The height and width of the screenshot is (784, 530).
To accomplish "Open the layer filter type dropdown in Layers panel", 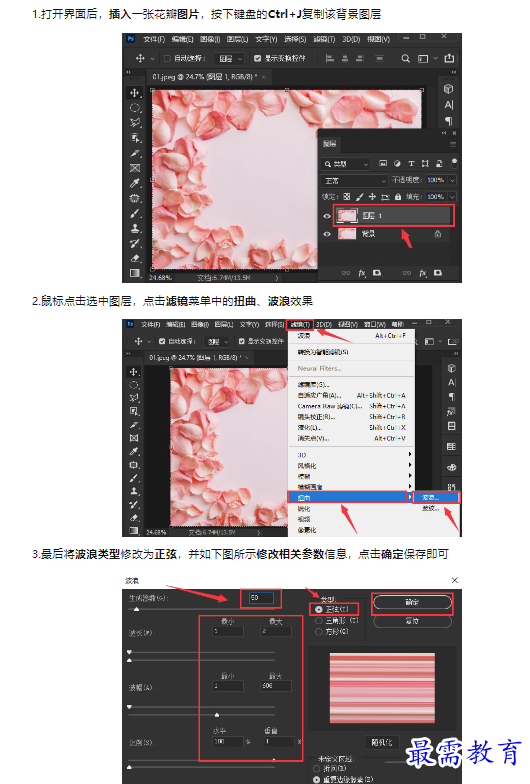I will tap(346, 164).
